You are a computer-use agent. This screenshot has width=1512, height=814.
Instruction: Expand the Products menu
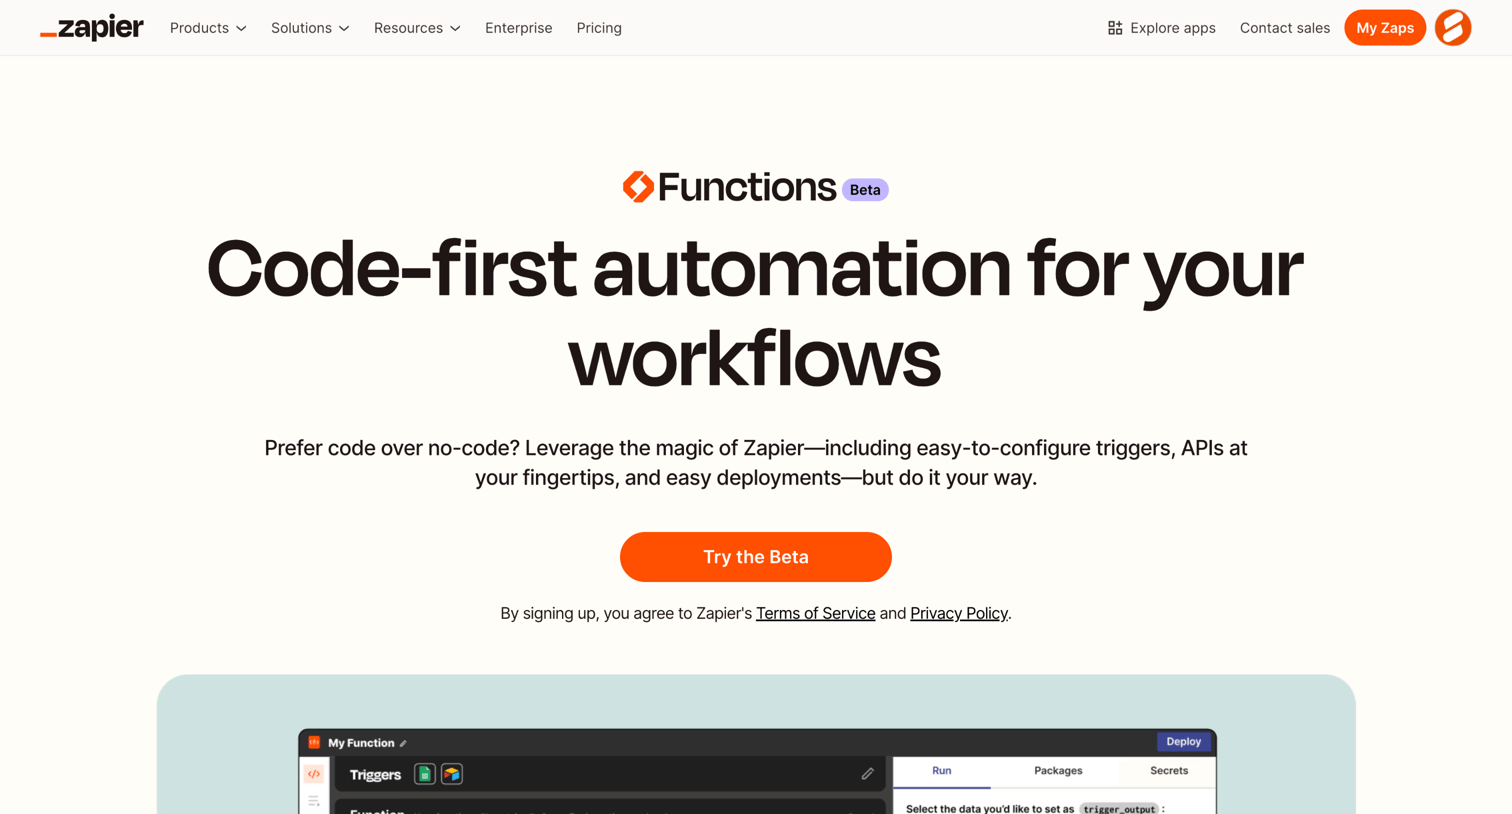pos(208,28)
